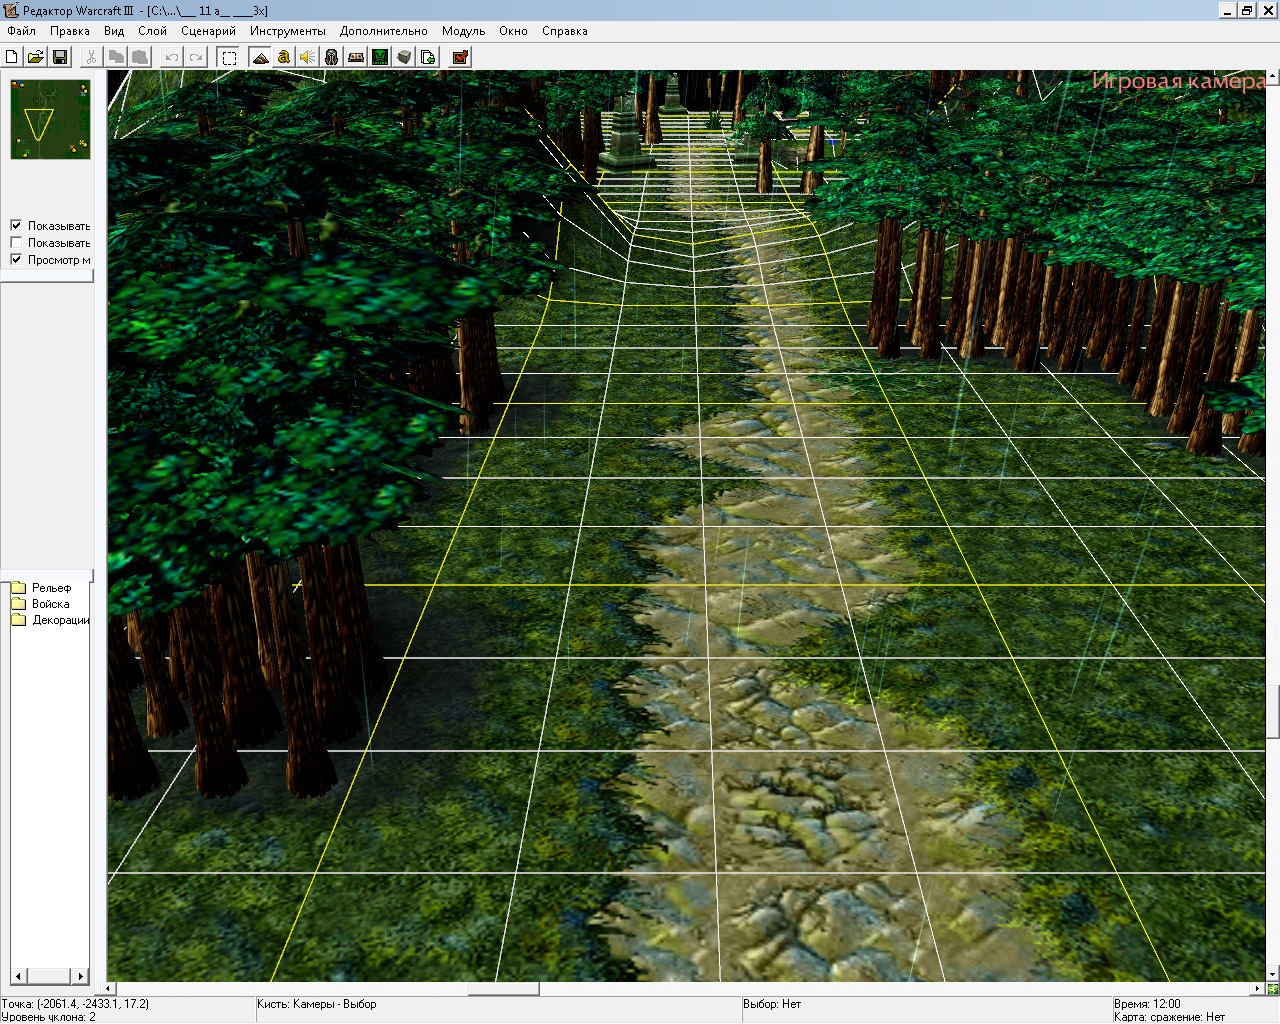Open the AI Editor green face icon
1280x1024 pixels.
click(x=380, y=57)
